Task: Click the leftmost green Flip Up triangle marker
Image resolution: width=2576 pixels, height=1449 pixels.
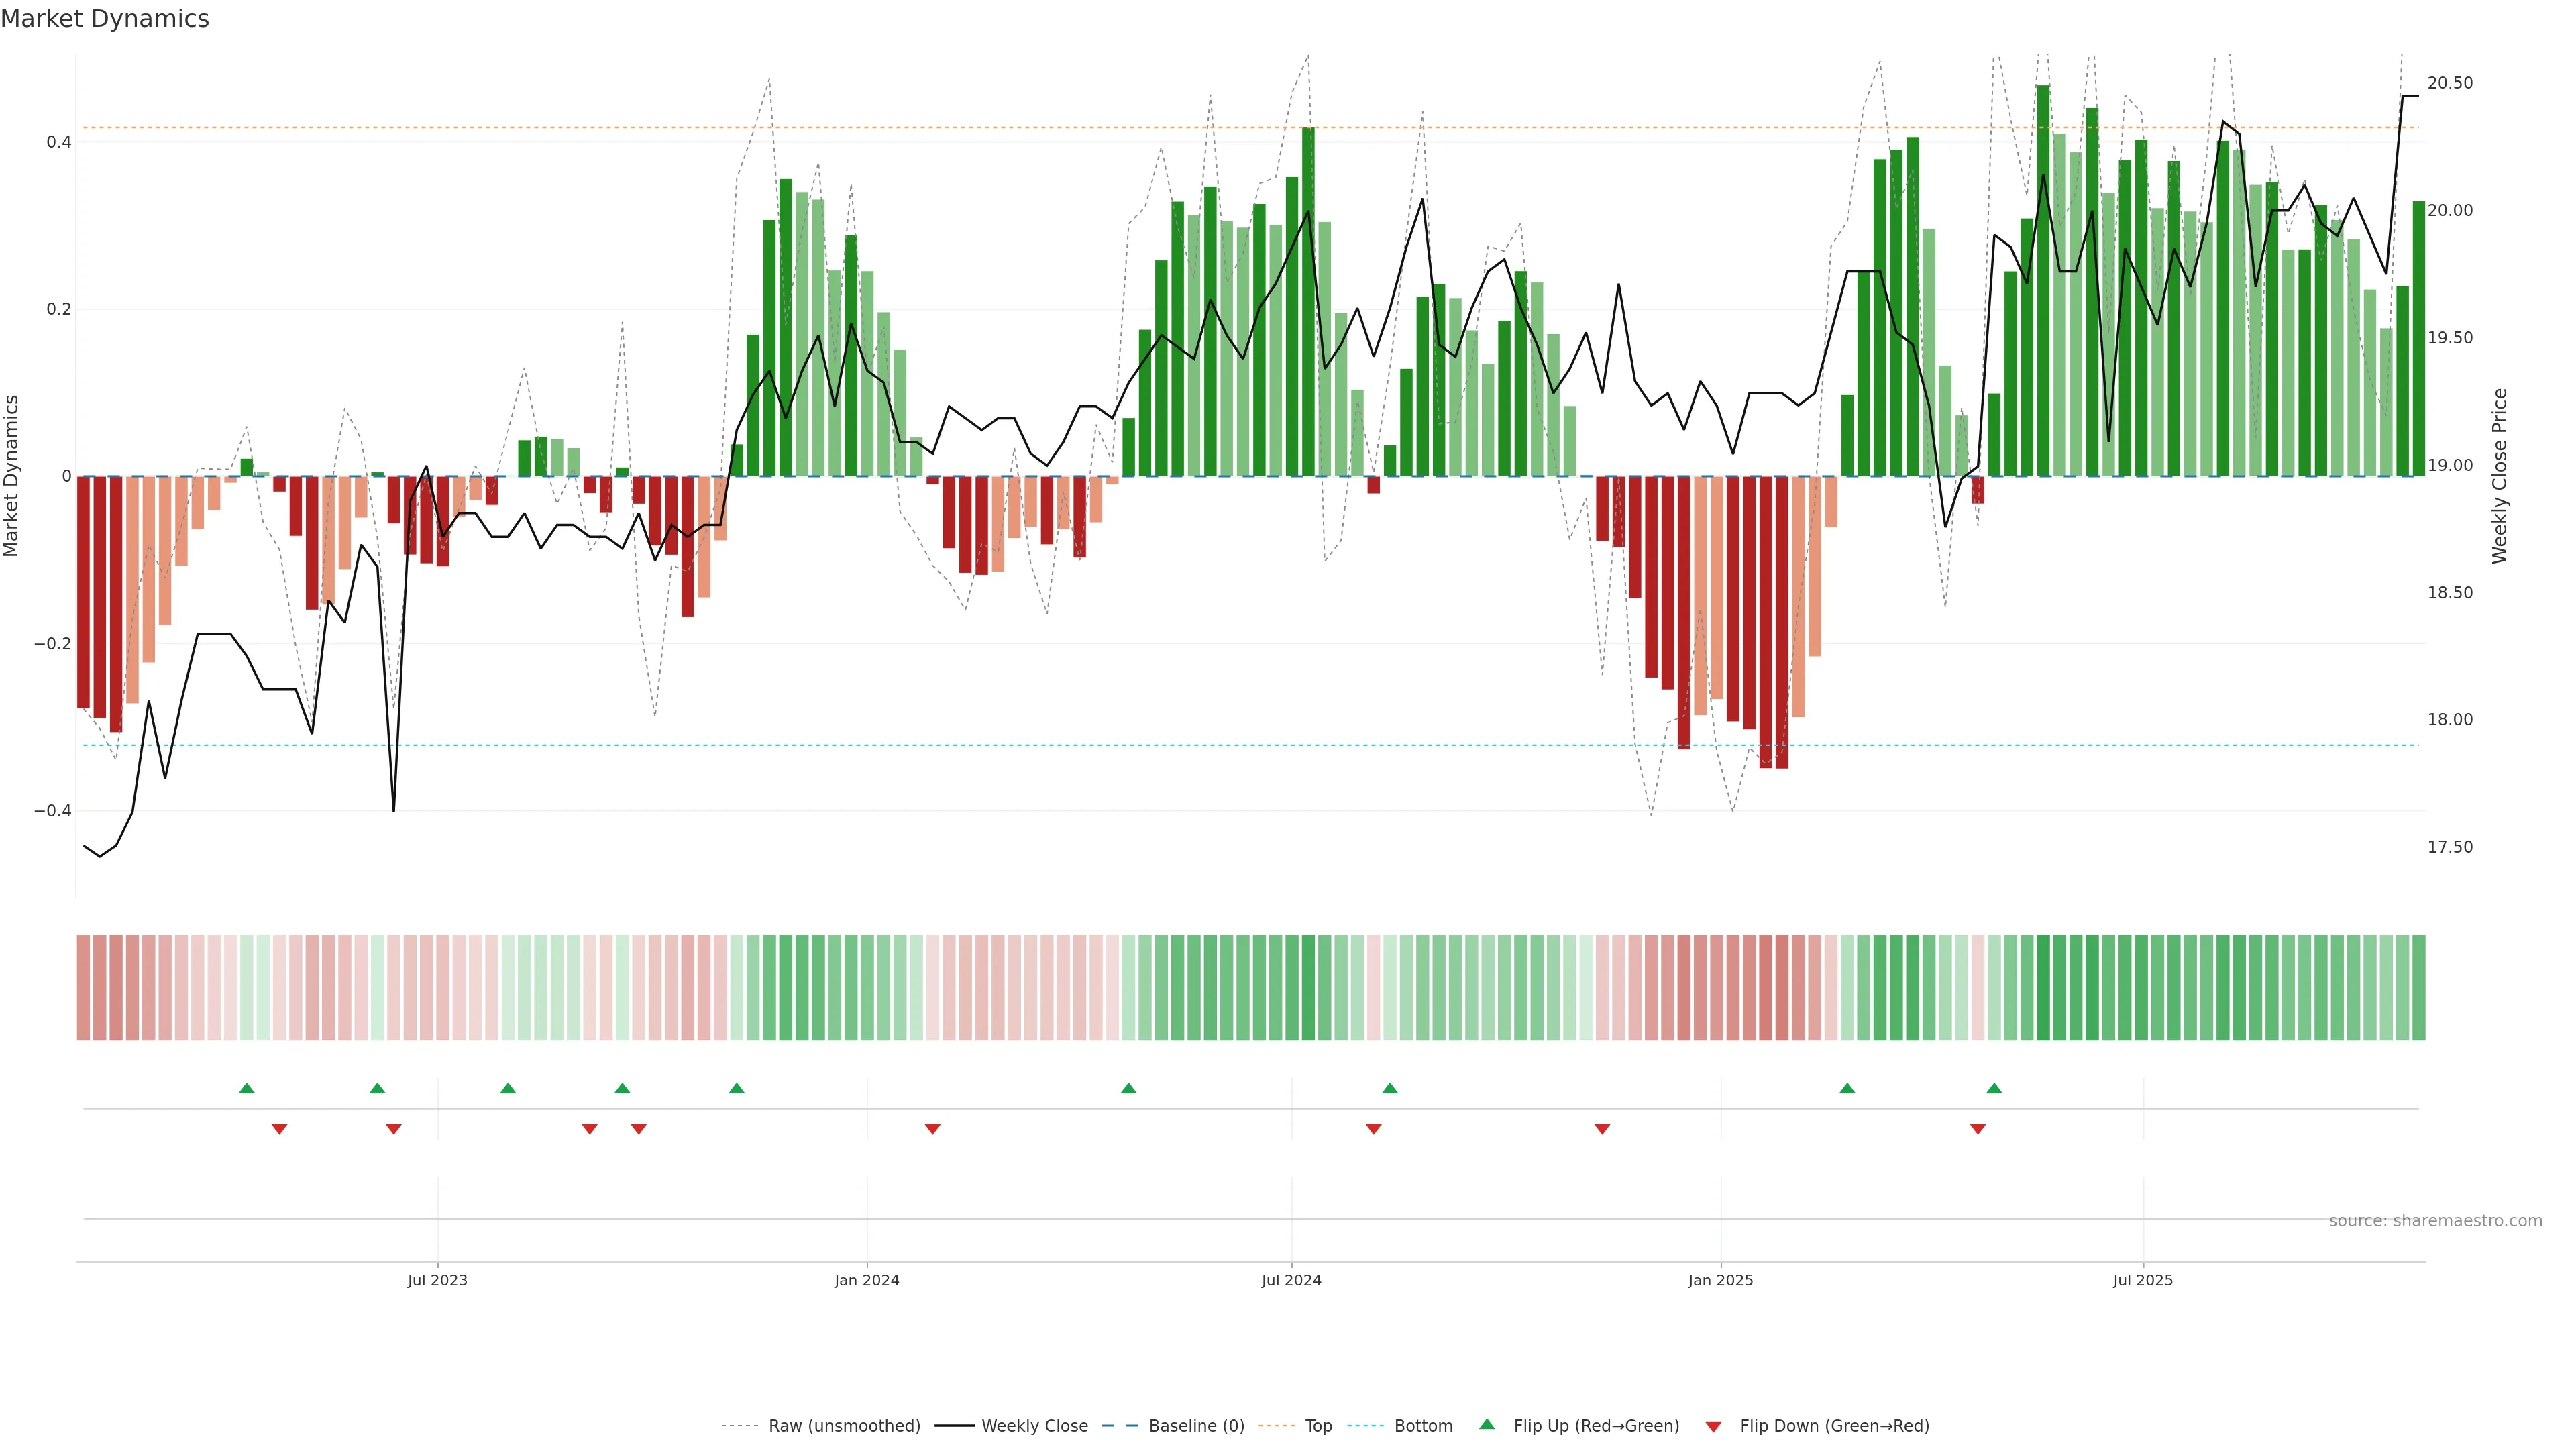Action: coord(247,1088)
